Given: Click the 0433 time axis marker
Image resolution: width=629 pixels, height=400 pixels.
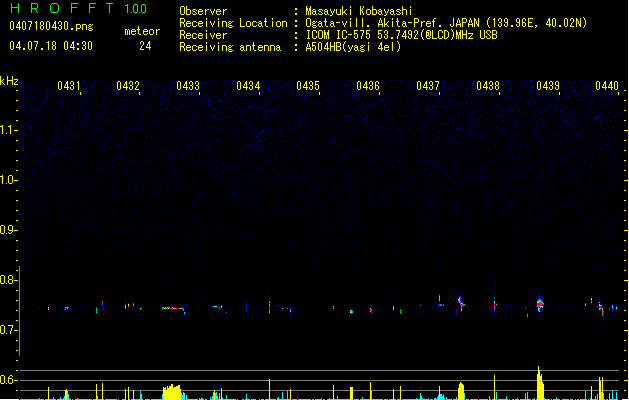Looking at the screenshot, I should [x=188, y=86].
